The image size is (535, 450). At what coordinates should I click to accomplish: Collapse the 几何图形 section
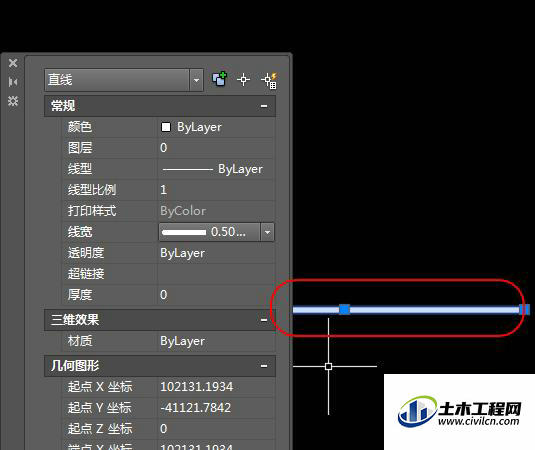click(264, 366)
